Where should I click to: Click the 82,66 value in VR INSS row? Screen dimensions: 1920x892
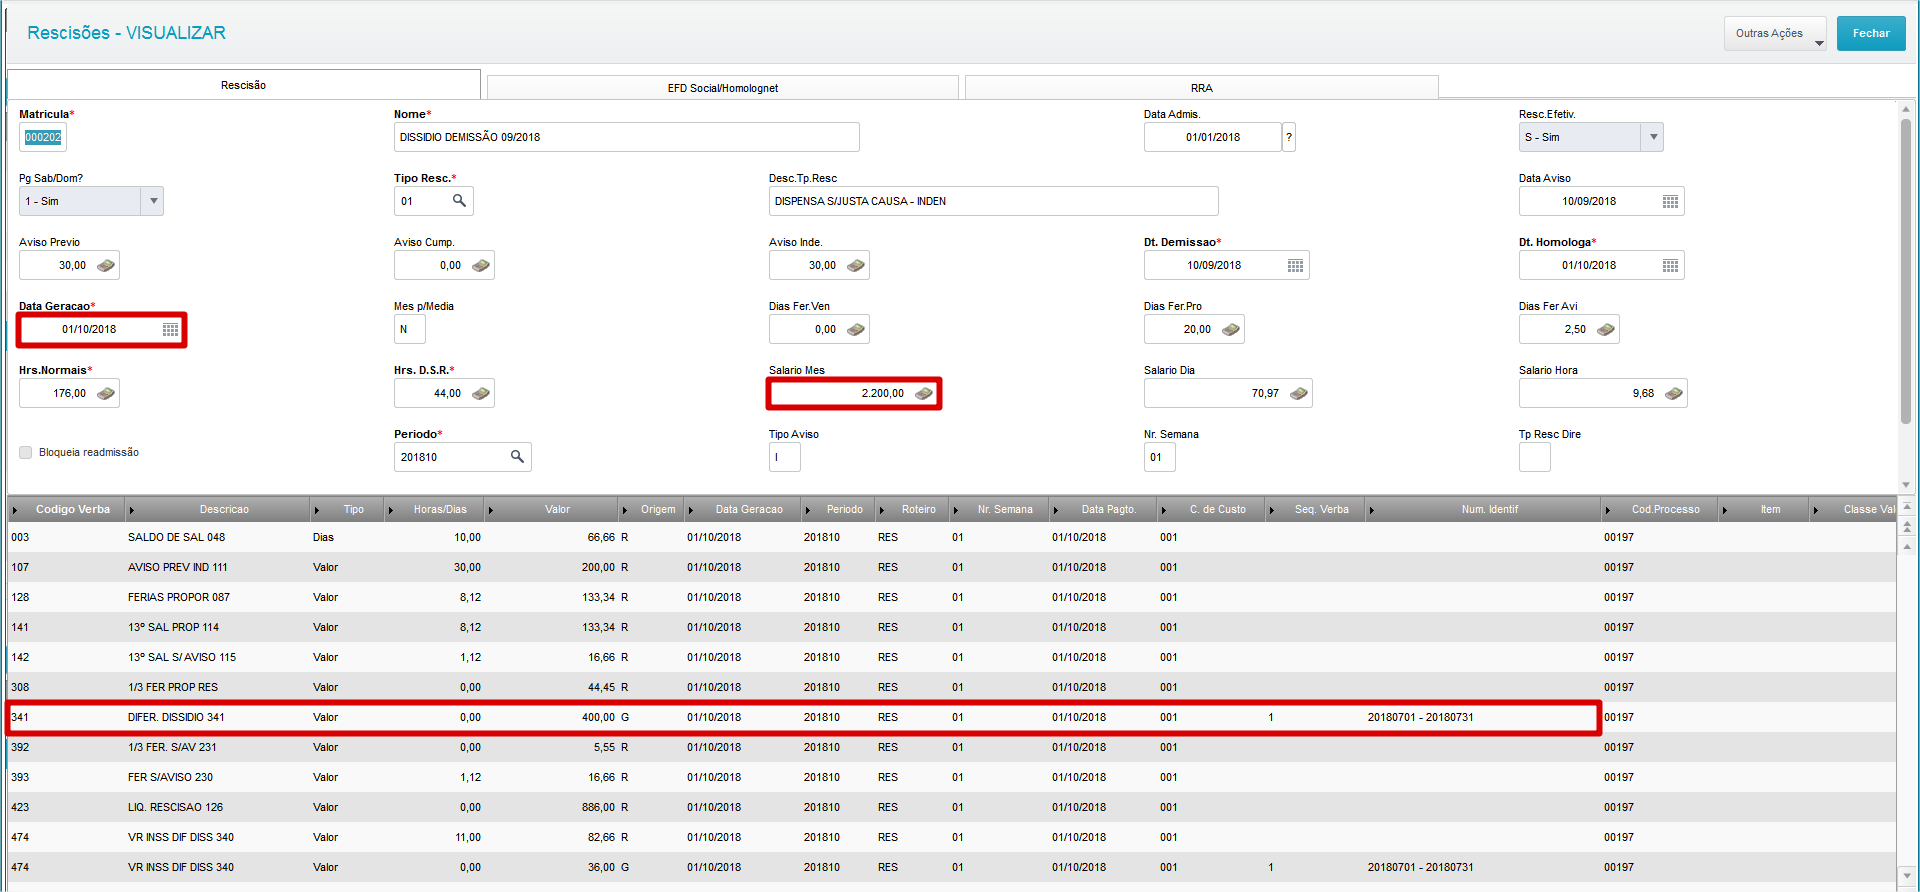point(601,837)
